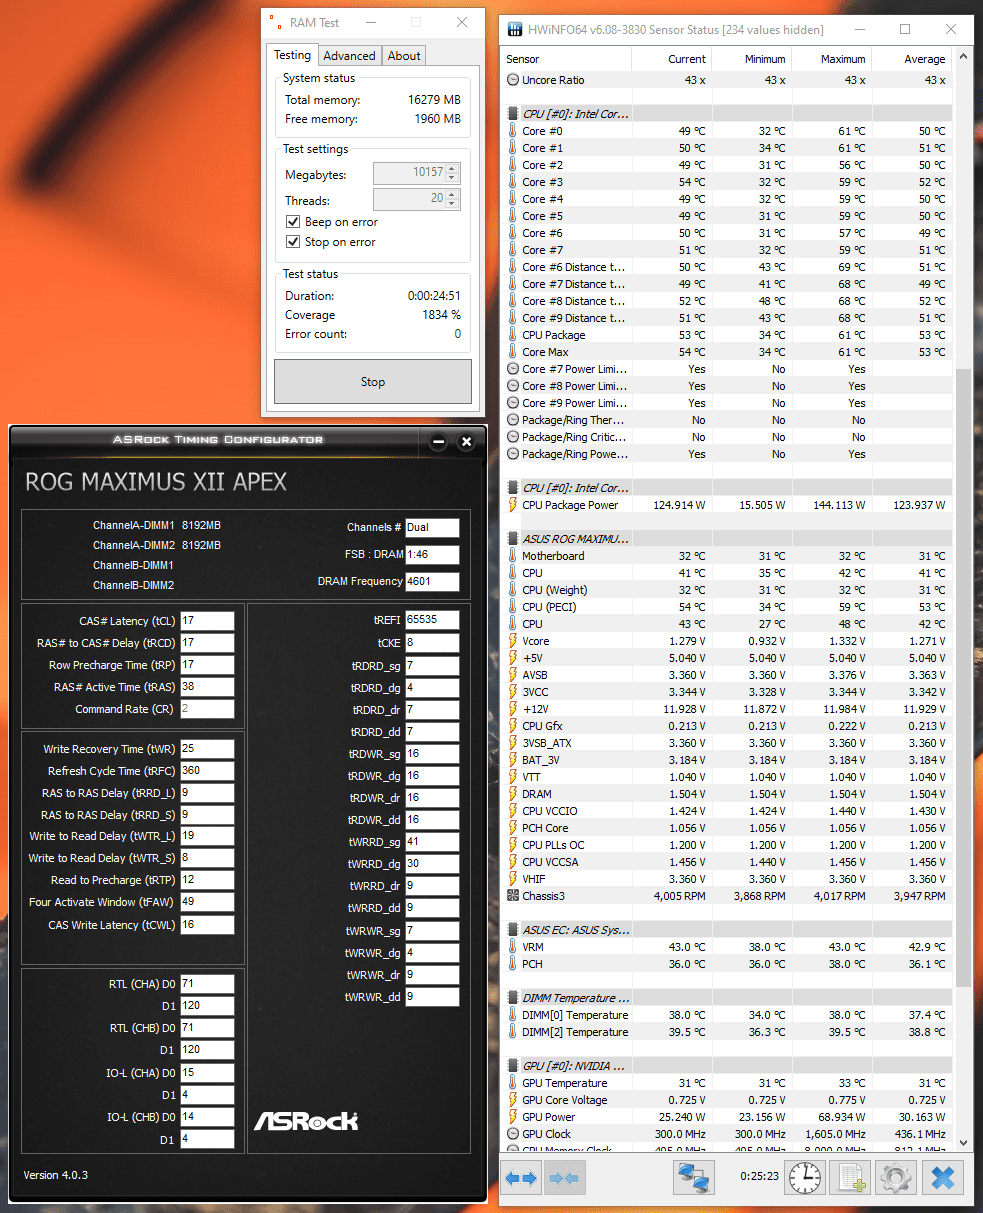This screenshot has width=983, height=1213.
Task: Click the HWiNFO64 title bar app icon
Action: [515, 30]
